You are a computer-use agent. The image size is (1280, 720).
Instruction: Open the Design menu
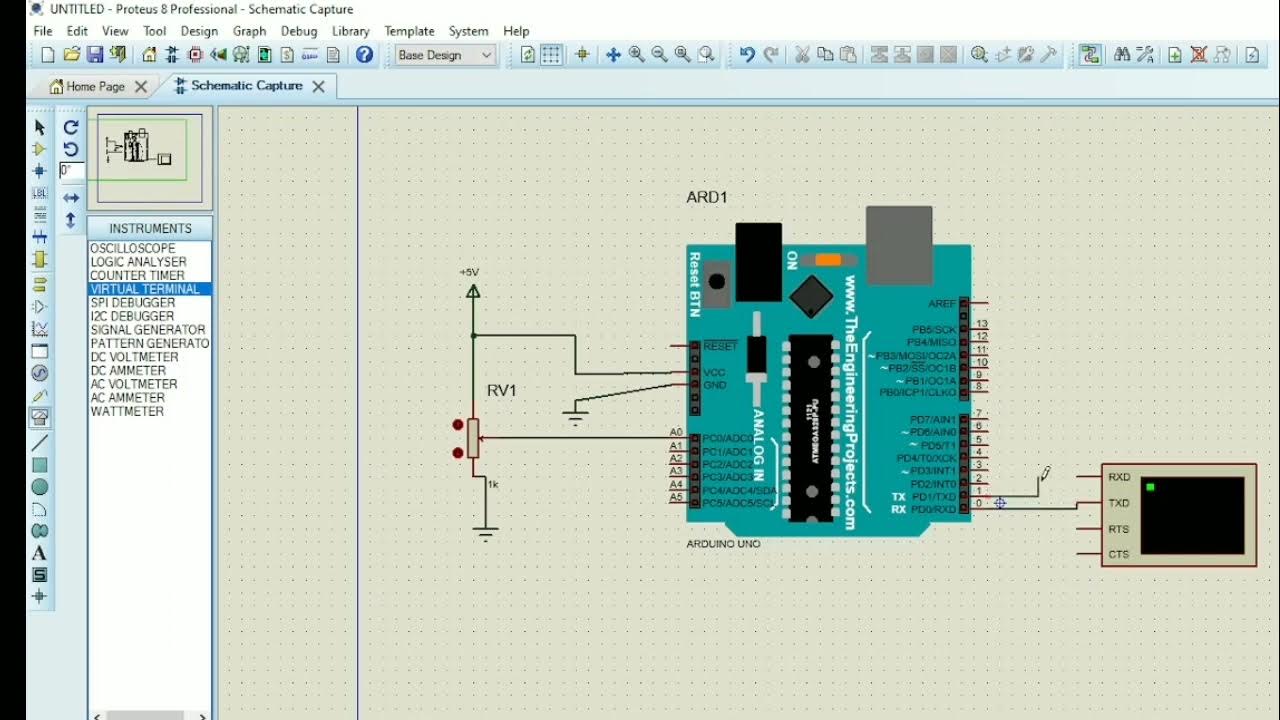tap(199, 31)
